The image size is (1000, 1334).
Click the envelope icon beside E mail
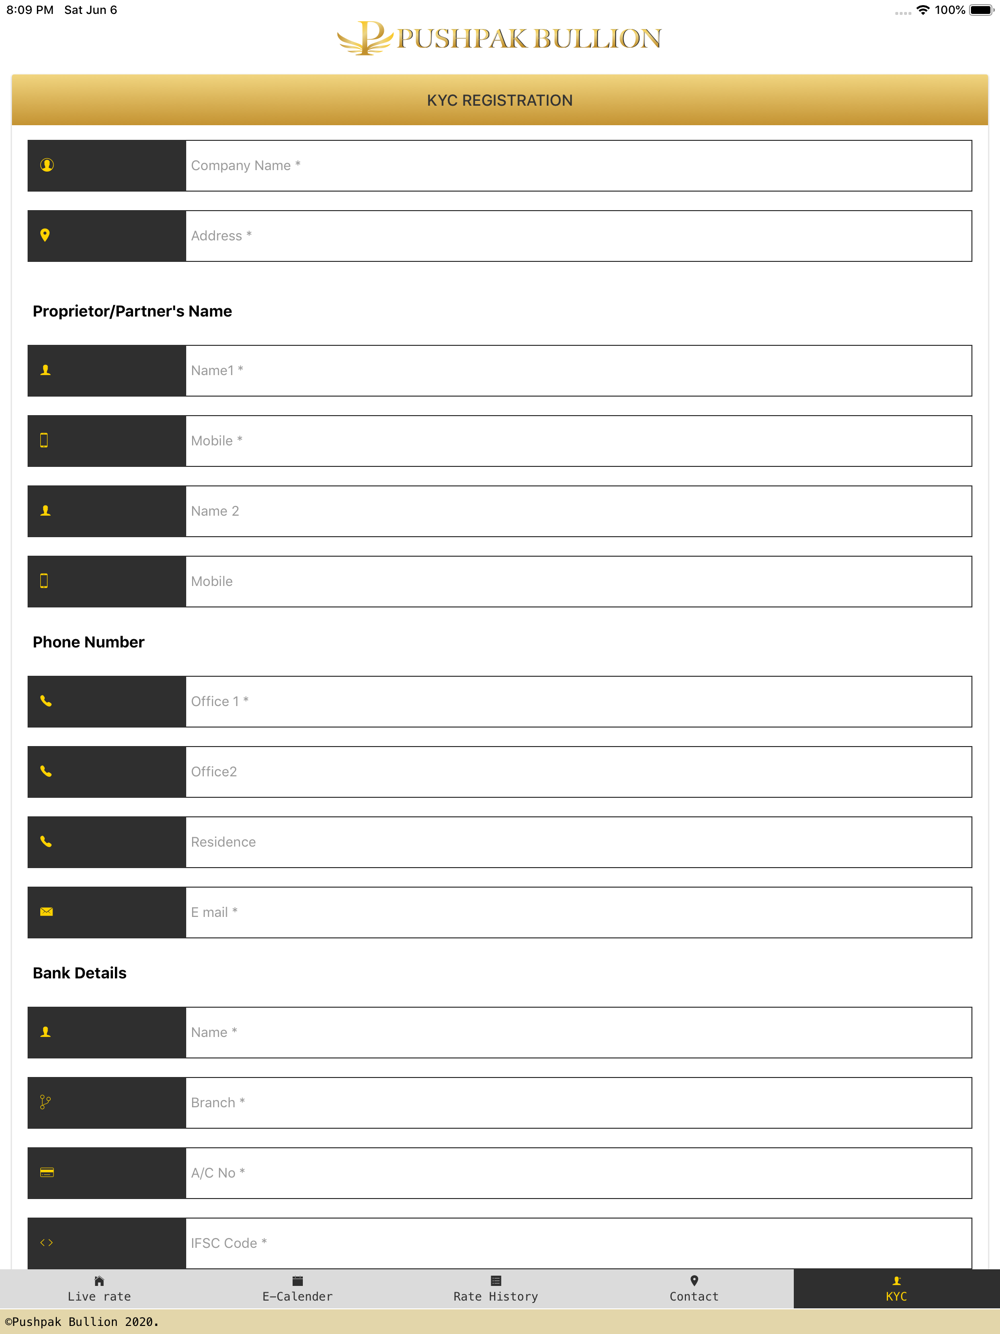[x=46, y=912]
